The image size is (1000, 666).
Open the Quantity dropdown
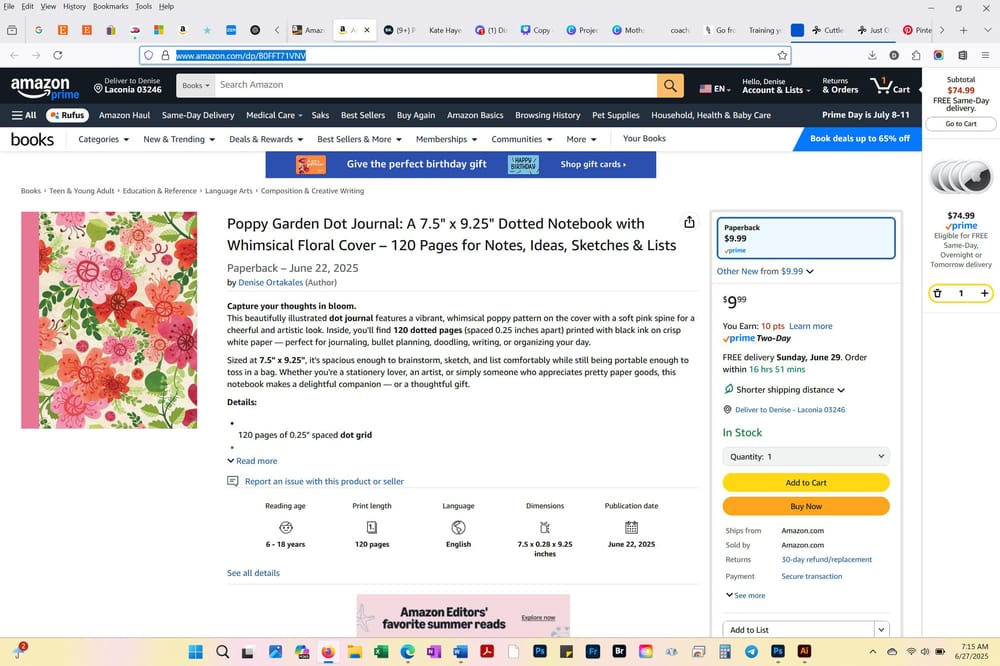coord(806,457)
